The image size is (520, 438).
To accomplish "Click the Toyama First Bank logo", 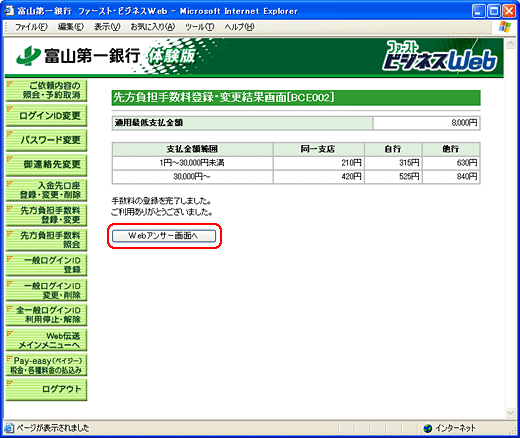I will (x=78, y=56).
